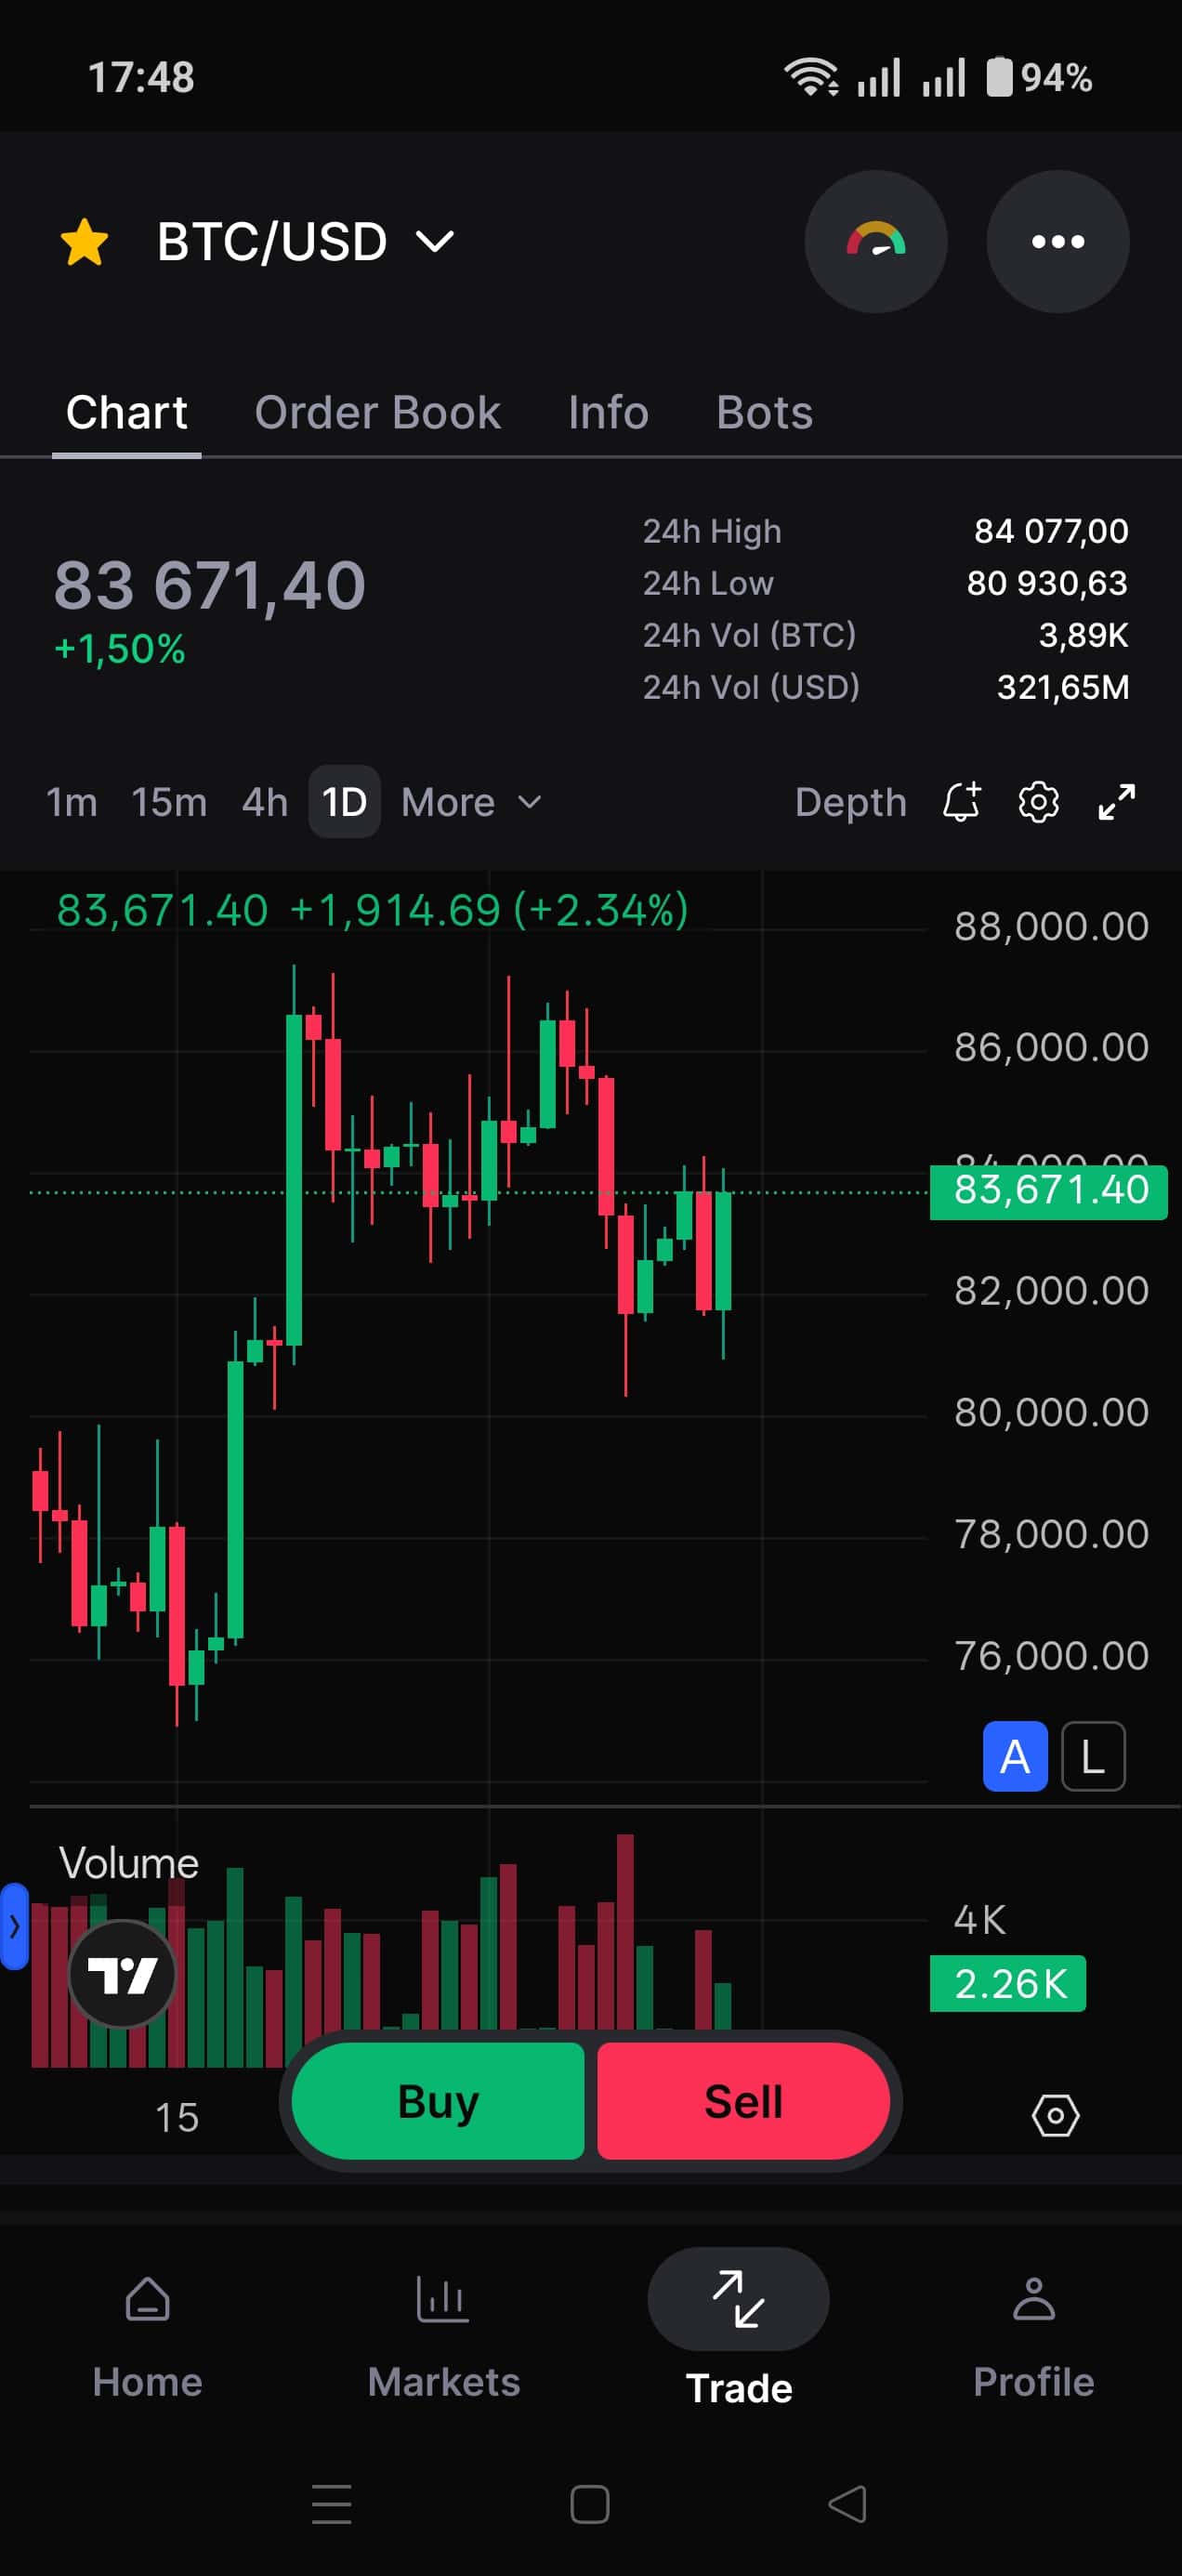Image resolution: width=1182 pixels, height=2576 pixels.
Task: Tap the red Sell button
Action: (x=743, y=2101)
